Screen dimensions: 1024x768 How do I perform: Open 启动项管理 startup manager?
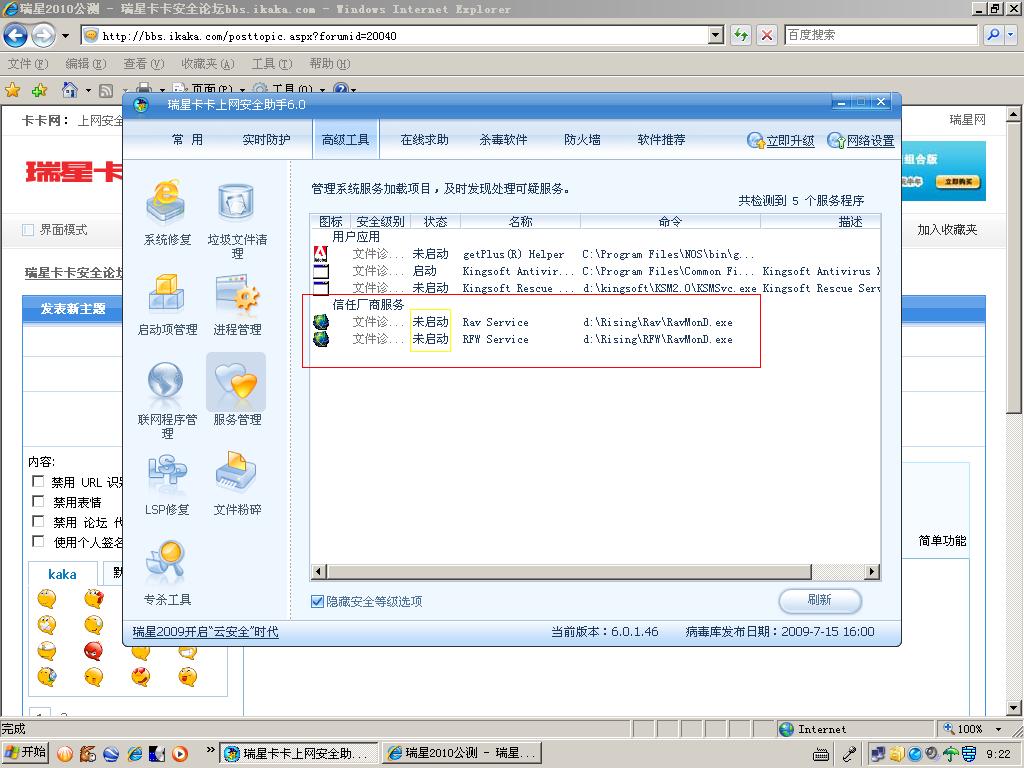(x=167, y=303)
